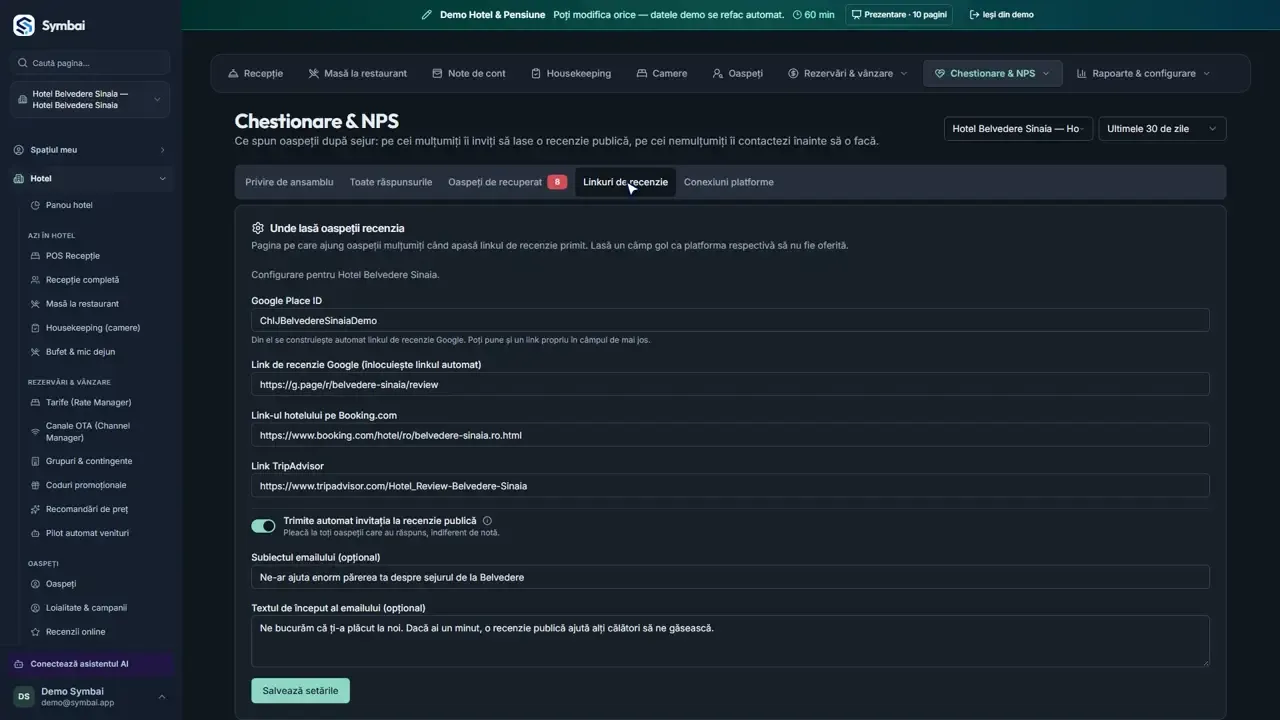The image size is (1280, 720).
Task: Open the Note de cont navigation item
Action: point(469,73)
